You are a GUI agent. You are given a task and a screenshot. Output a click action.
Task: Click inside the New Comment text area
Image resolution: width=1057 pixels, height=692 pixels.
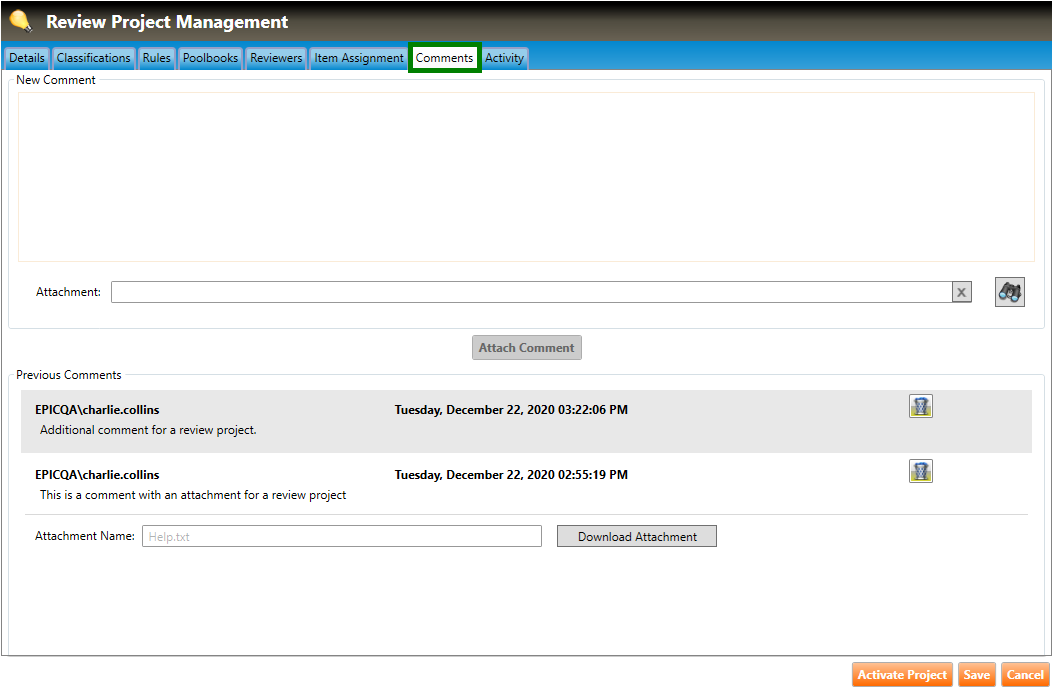(526, 177)
